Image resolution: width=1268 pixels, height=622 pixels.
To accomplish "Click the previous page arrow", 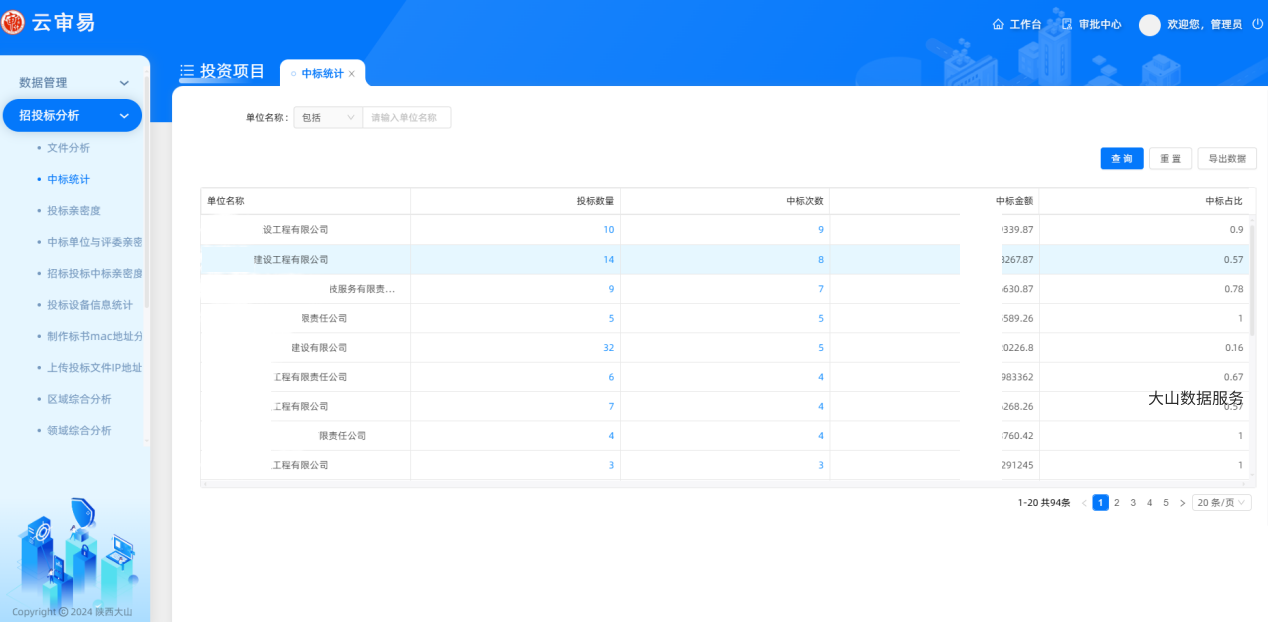I will (1084, 503).
